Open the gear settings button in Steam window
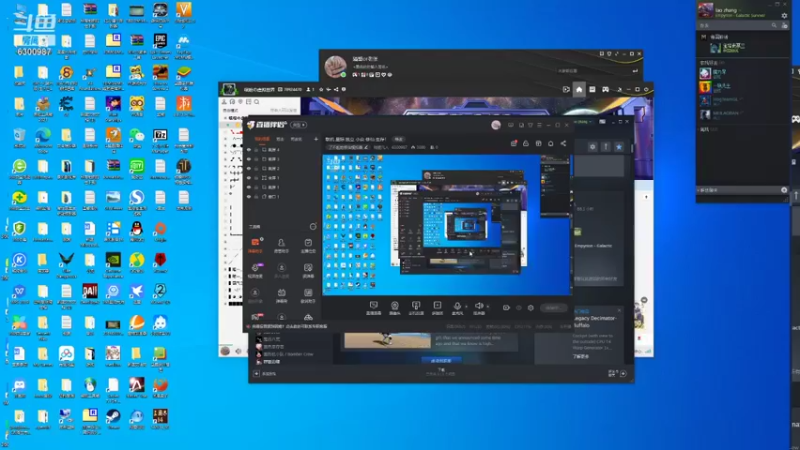This screenshot has width=800, height=450. click(x=592, y=147)
